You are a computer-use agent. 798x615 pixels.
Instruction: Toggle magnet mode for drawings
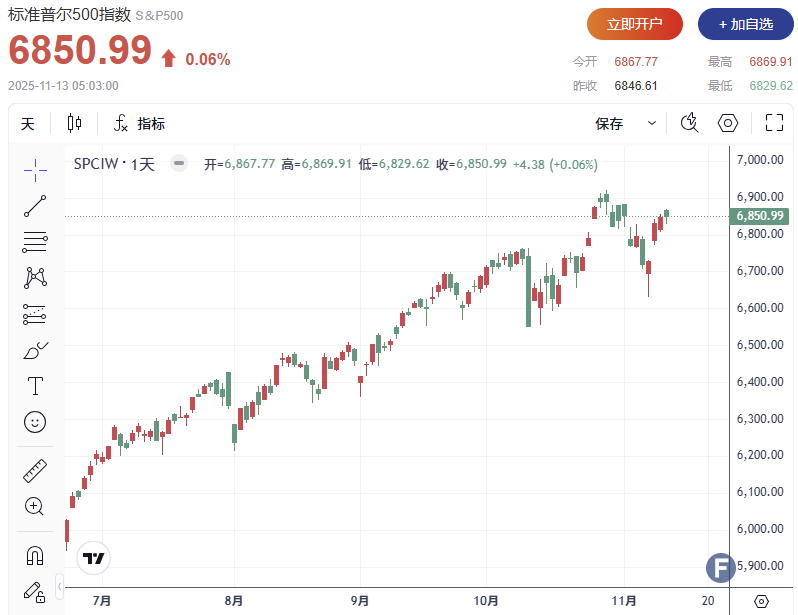(x=35, y=554)
